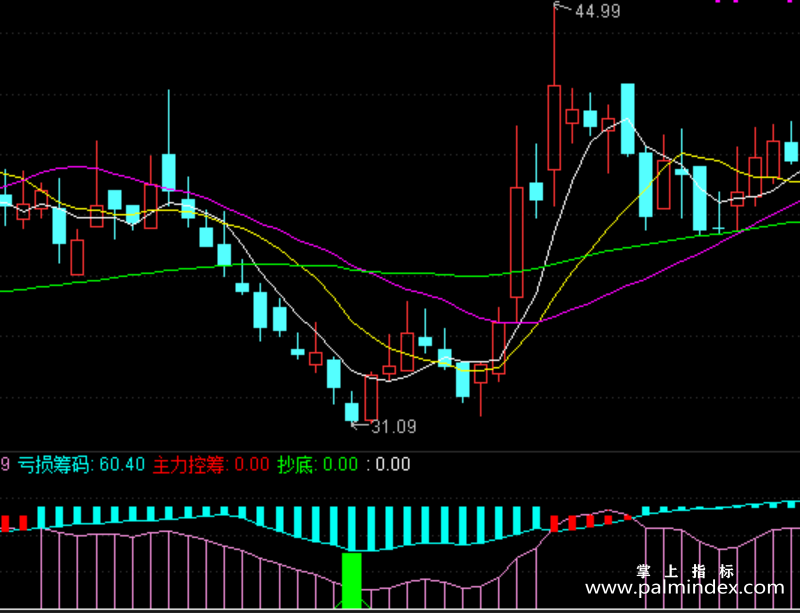Click the red 0.00 value beside 主力控筹

pos(252,464)
